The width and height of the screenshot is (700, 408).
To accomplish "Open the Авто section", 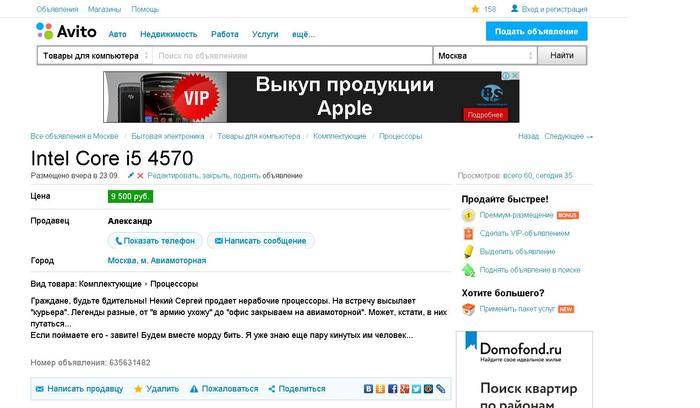I will click(x=117, y=34).
